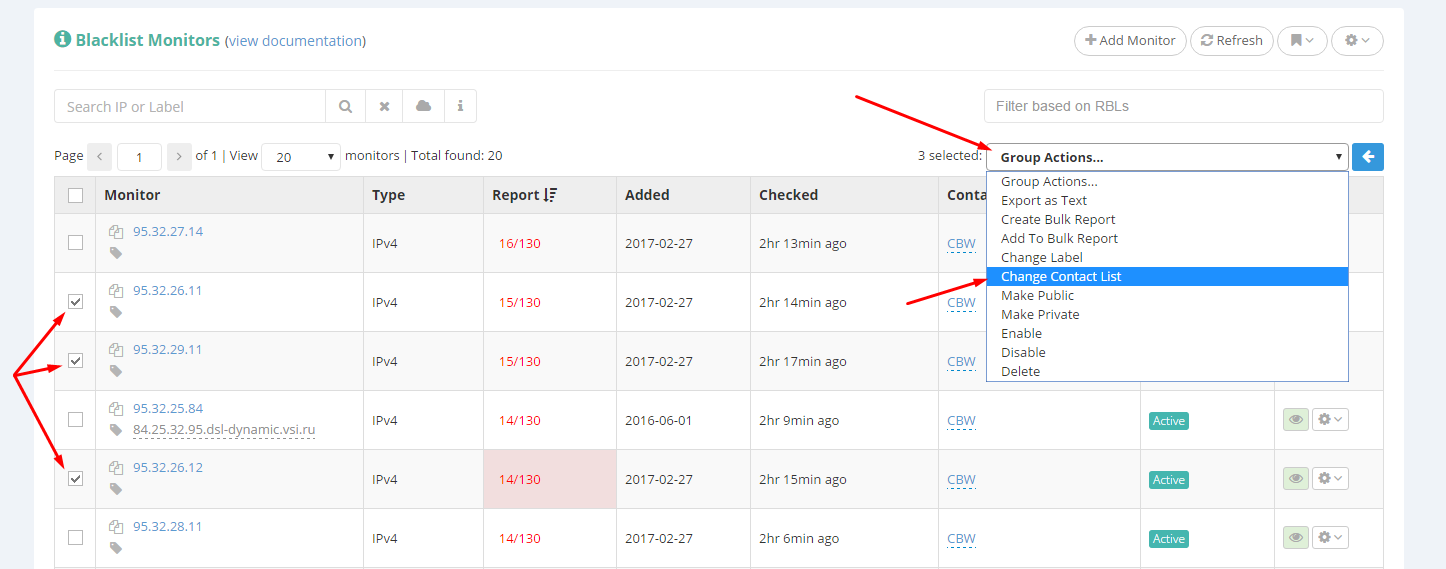
Task: Click tag icon under 95.32.27.14
Action: pos(116,253)
